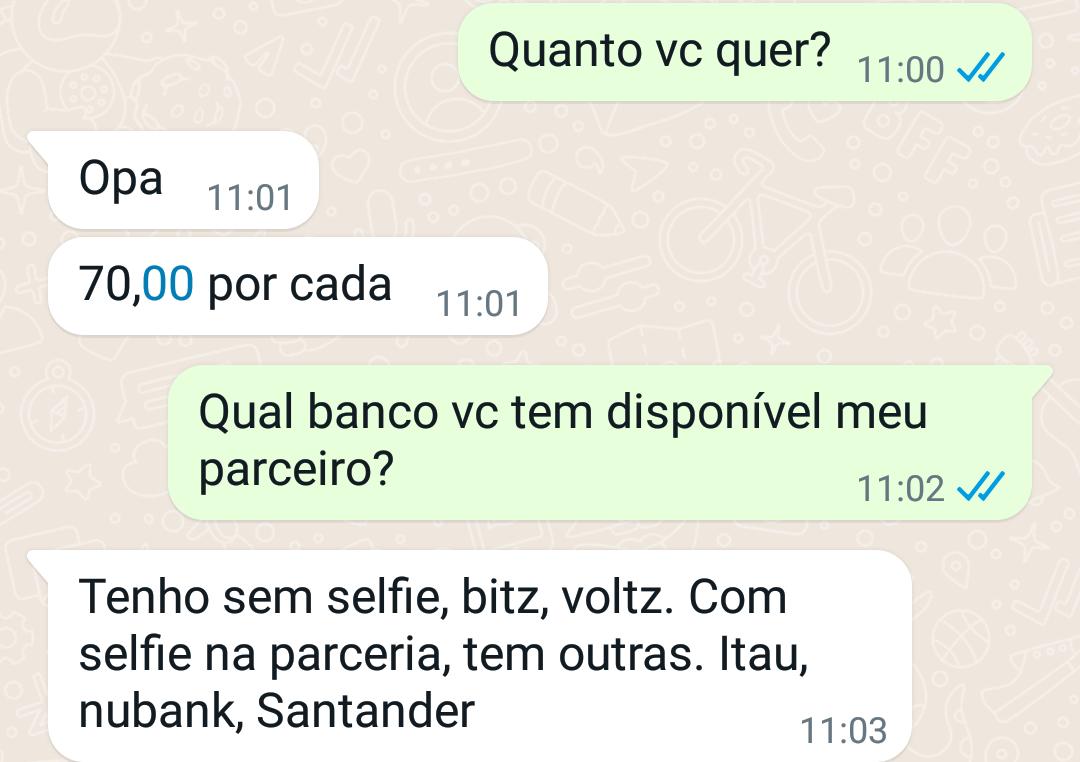Viewport: 1080px width, 762px height.
Task: Tap the 11:03 timestamp in the last message
Action: [x=844, y=730]
